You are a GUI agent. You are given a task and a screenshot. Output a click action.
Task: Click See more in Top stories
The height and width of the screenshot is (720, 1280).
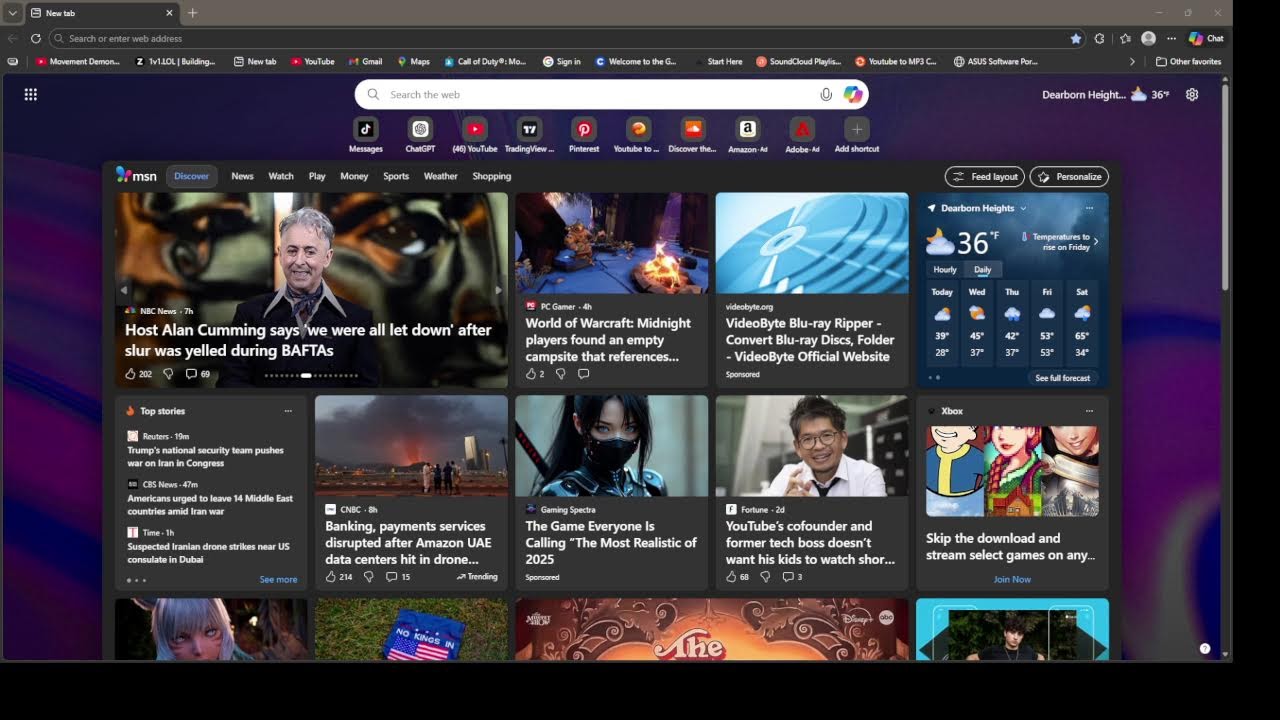[x=278, y=579]
